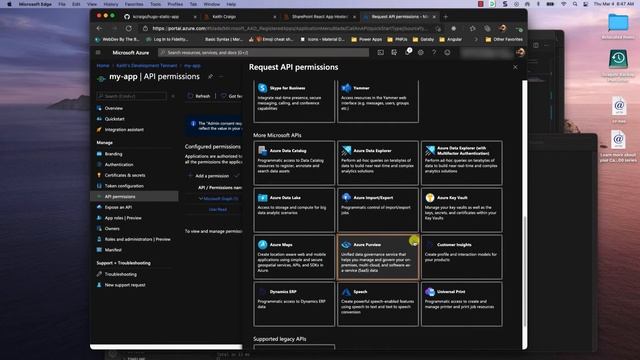Click the app menu search field
Image resolution: width=640 pixels, height=360 pixels.
(x=131, y=96)
